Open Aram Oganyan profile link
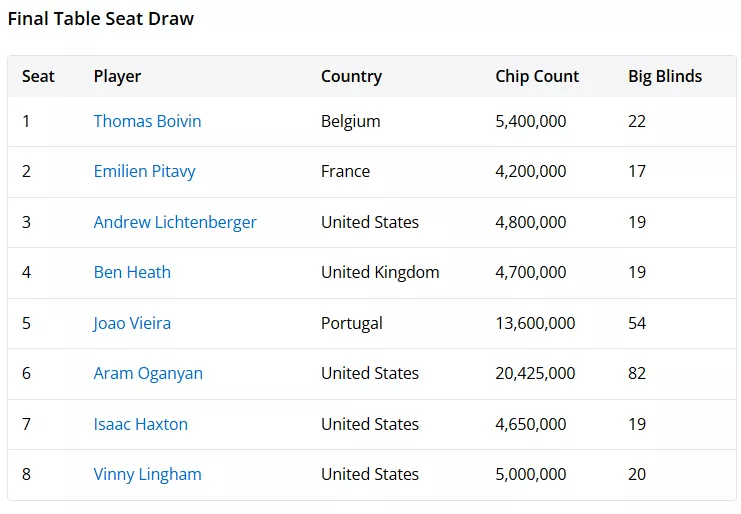 point(148,373)
